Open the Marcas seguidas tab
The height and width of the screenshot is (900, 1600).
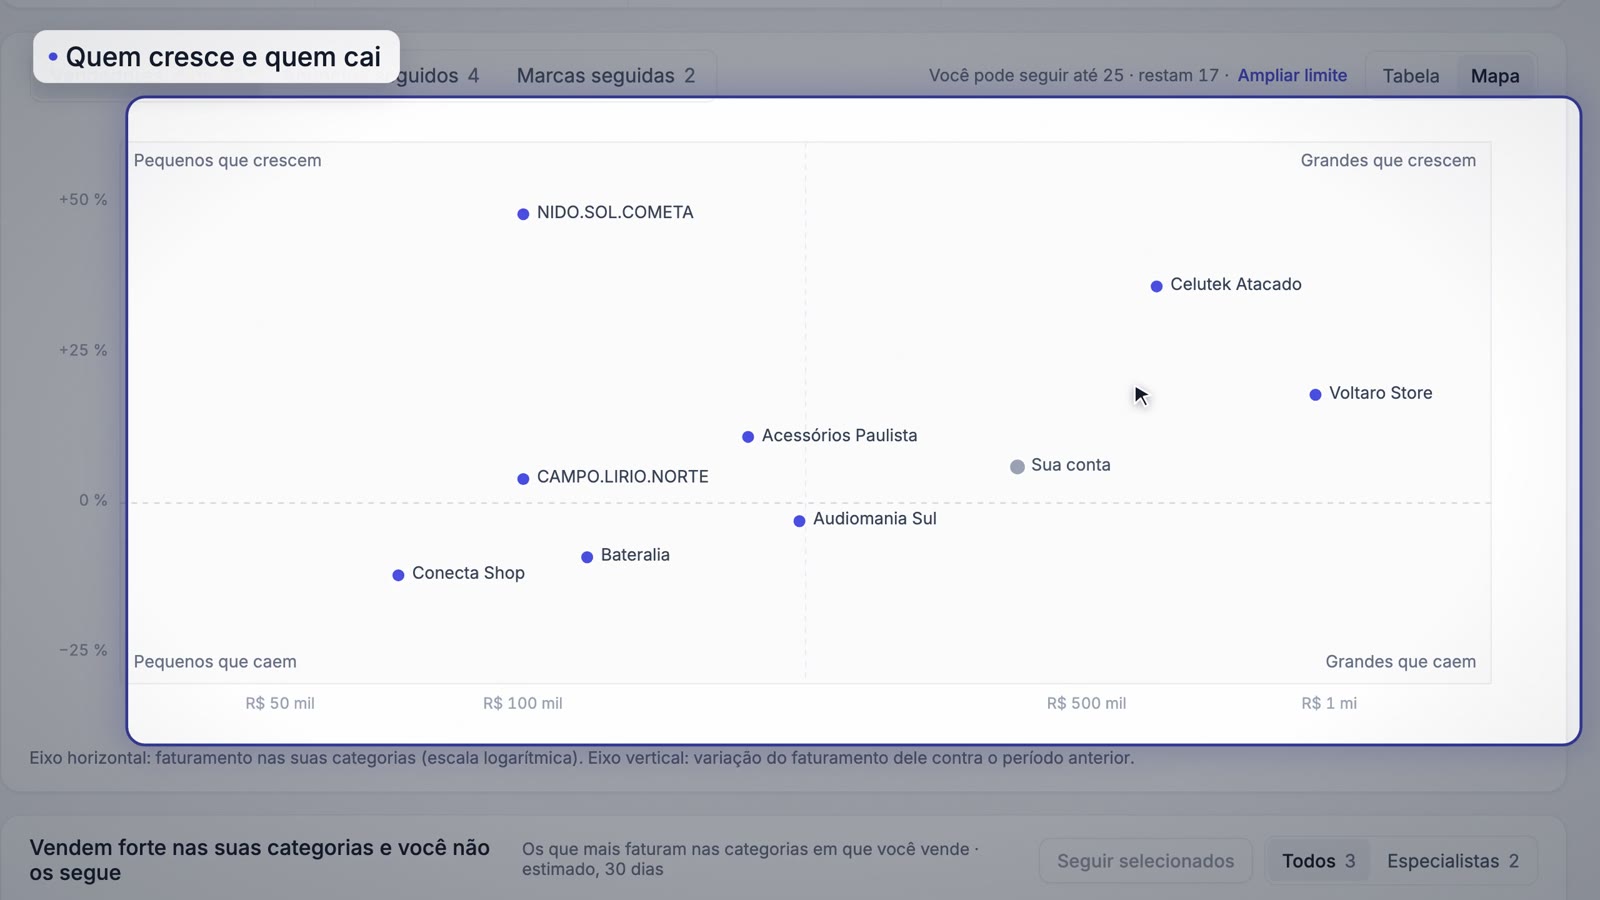605,76
